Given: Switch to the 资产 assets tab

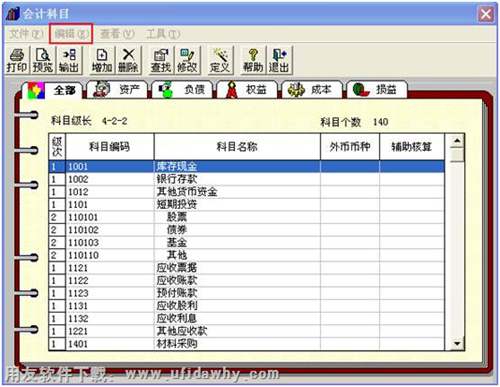Looking at the screenshot, I should click(117, 89).
